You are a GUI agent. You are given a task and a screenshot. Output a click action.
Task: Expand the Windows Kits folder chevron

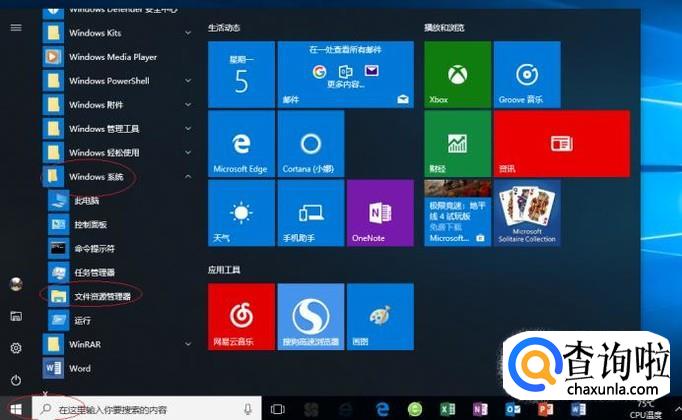(188, 33)
